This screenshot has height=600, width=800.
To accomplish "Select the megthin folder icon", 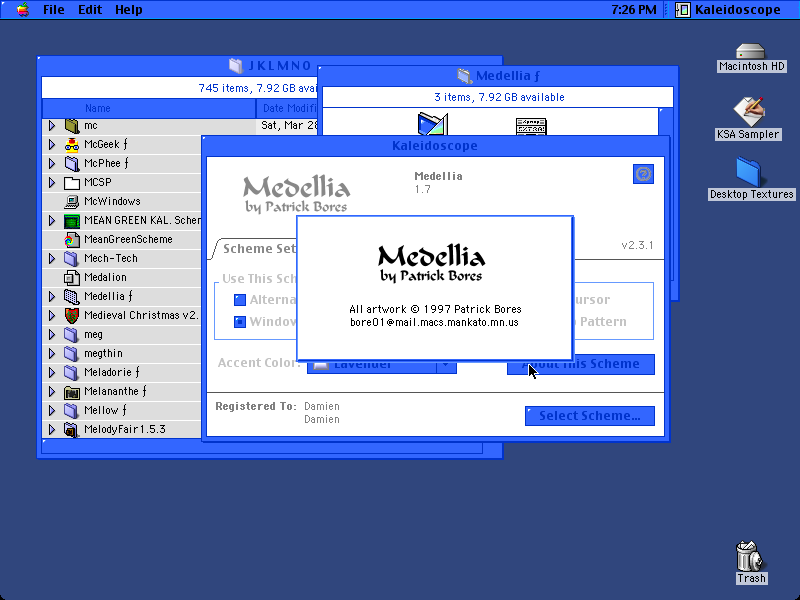I will tap(72, 353).
